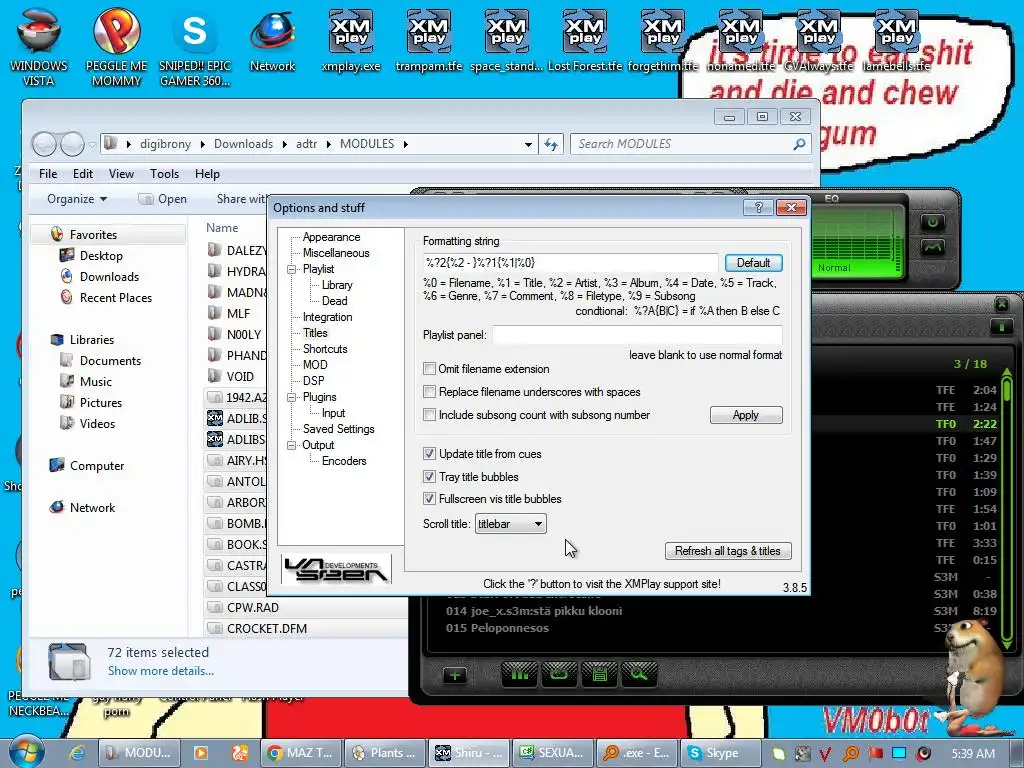
Task: Select Miscellaneous in options tree
Action: 336,253
